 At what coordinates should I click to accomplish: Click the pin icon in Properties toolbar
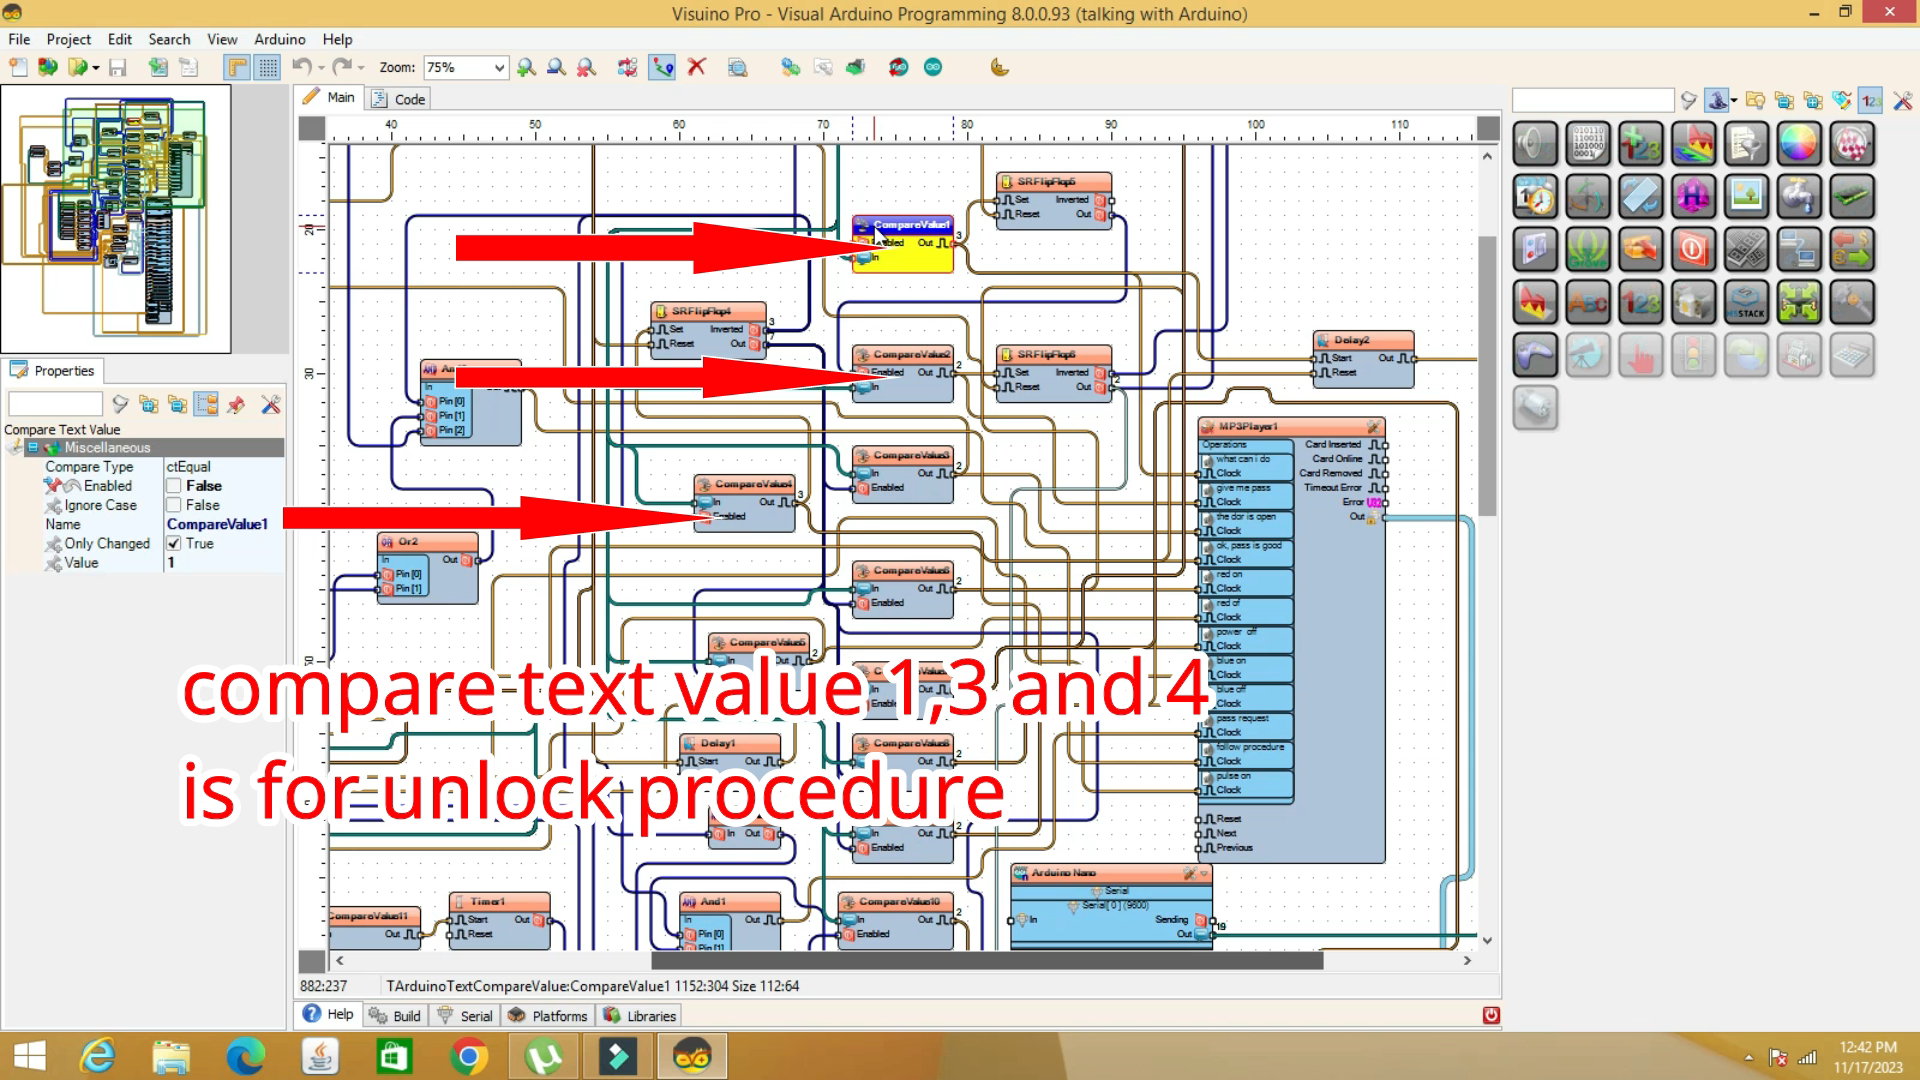click(x=236, y=404)
